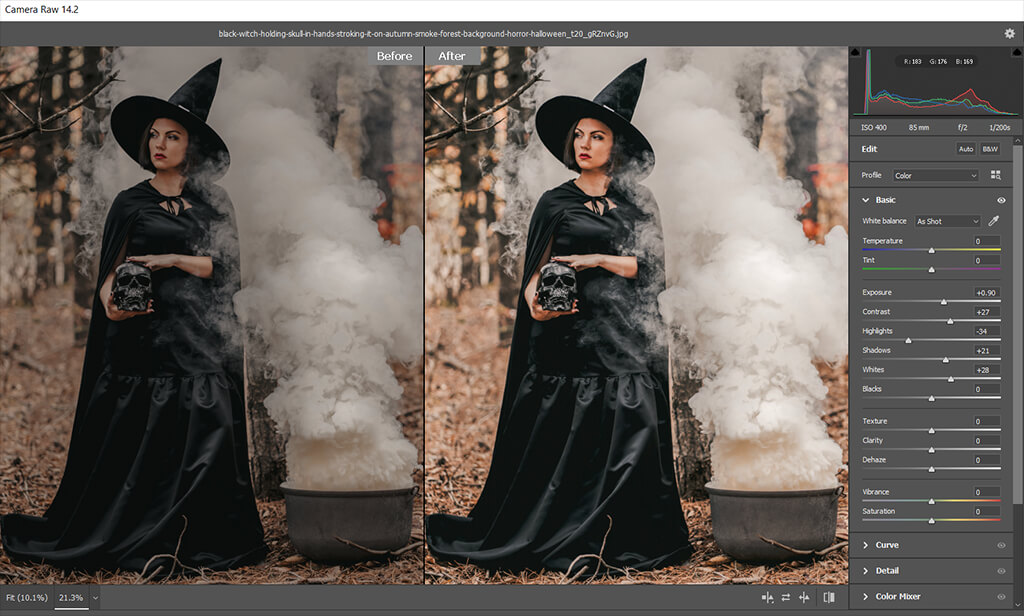Click the scroll up arrow of edit panel
The image size is (1024, 616).
[1017, 140]
